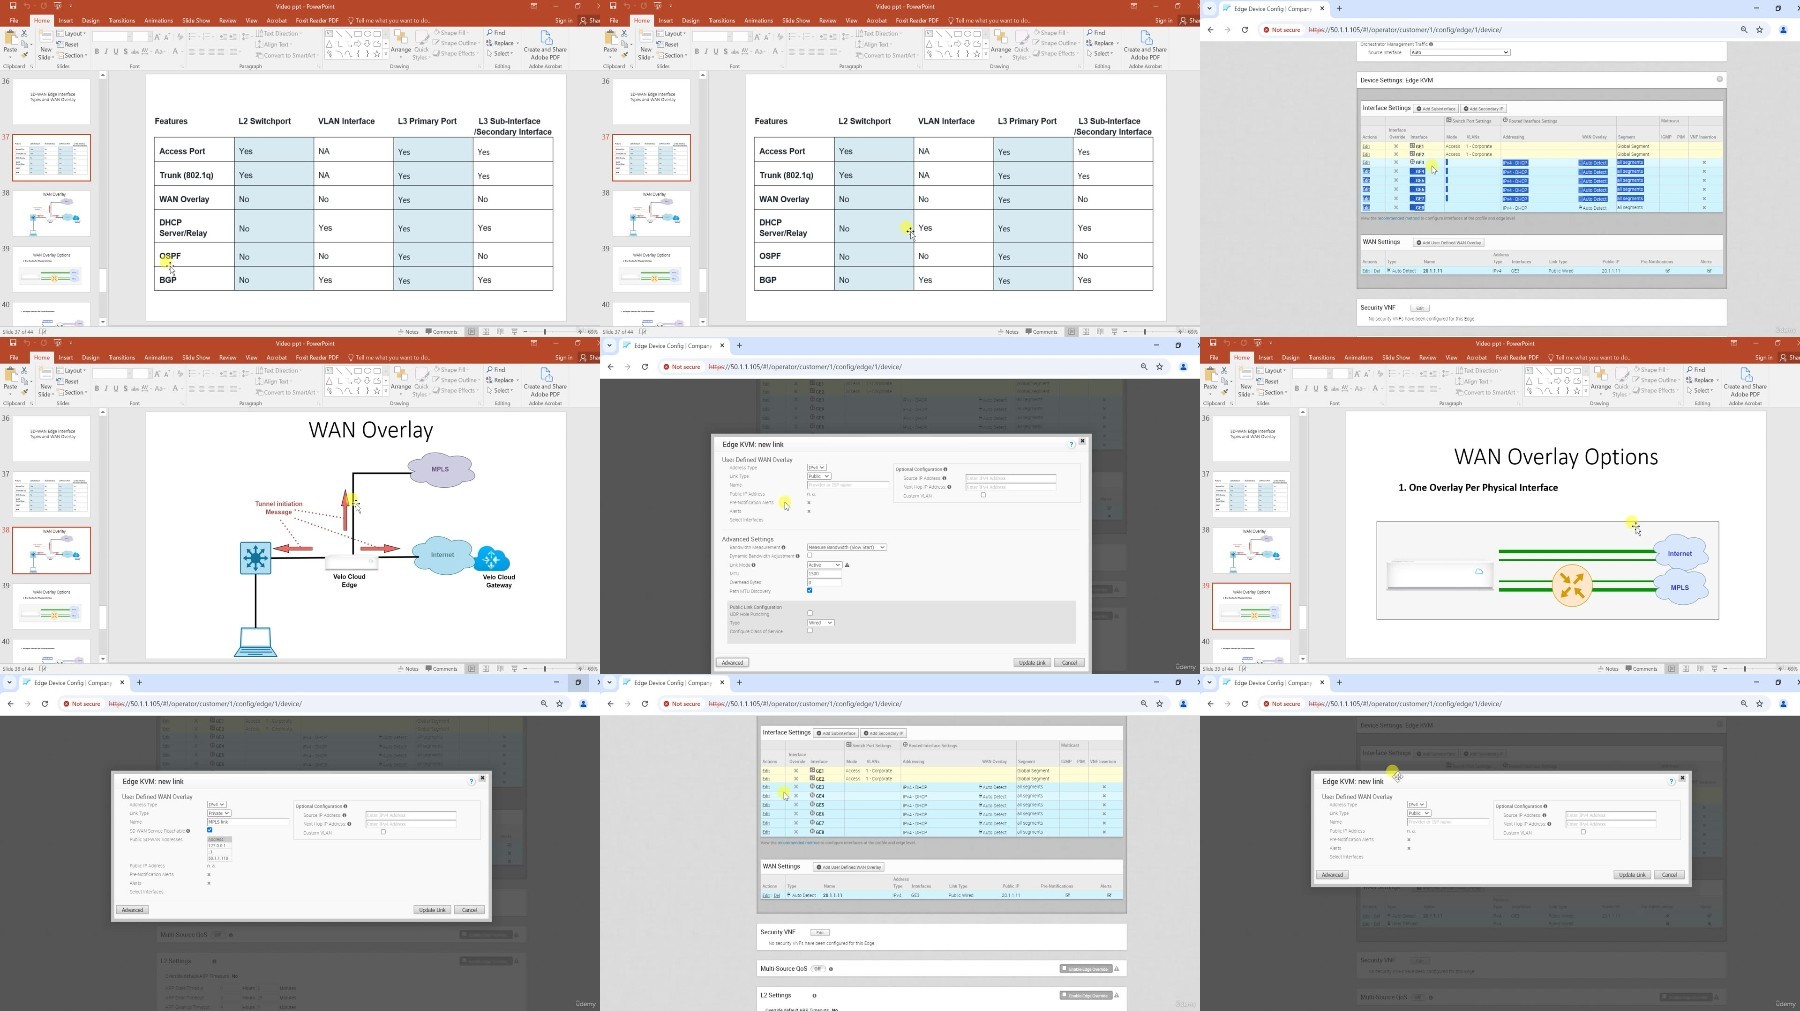Screen dimensions: 1800x1011
Task: Tick Custom VLAN in the Advanced Settings new link dialog
Action: click(x=983, y=495)
